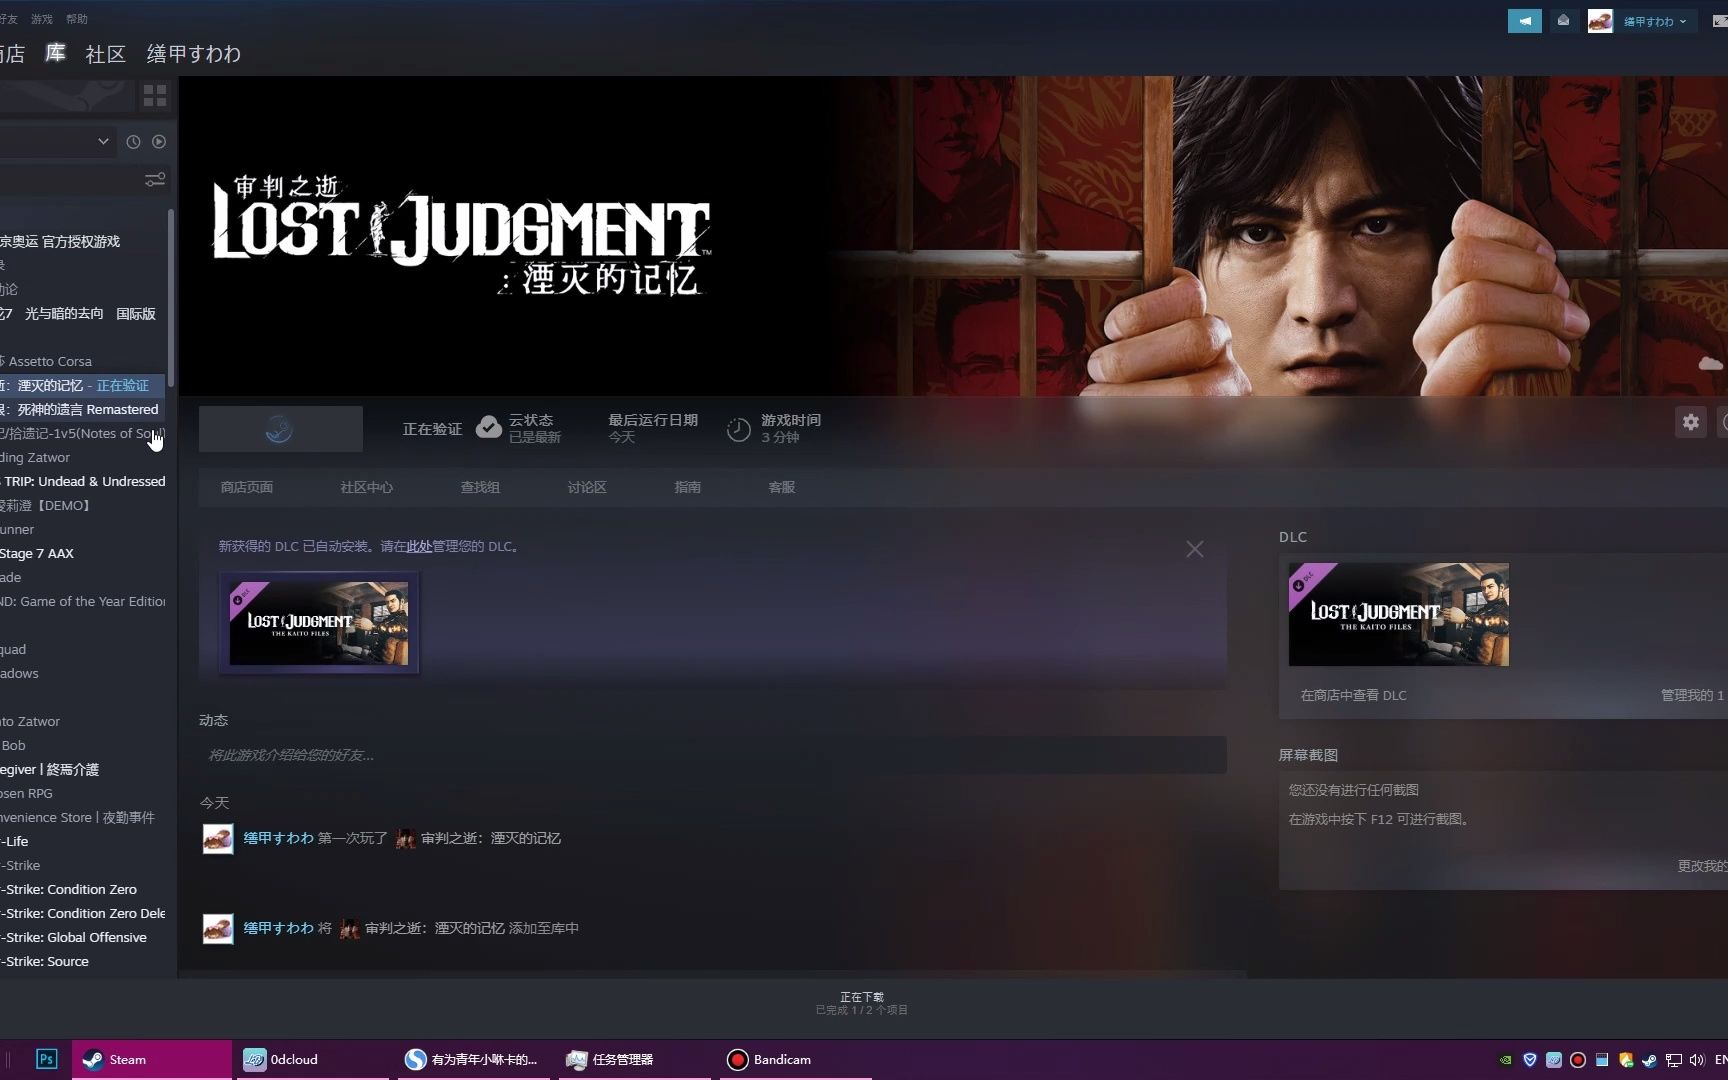Viewport: 1728px width, 1080px height.
Task: Open 社区中心 community hub link
Action: (x=366, y=487)
